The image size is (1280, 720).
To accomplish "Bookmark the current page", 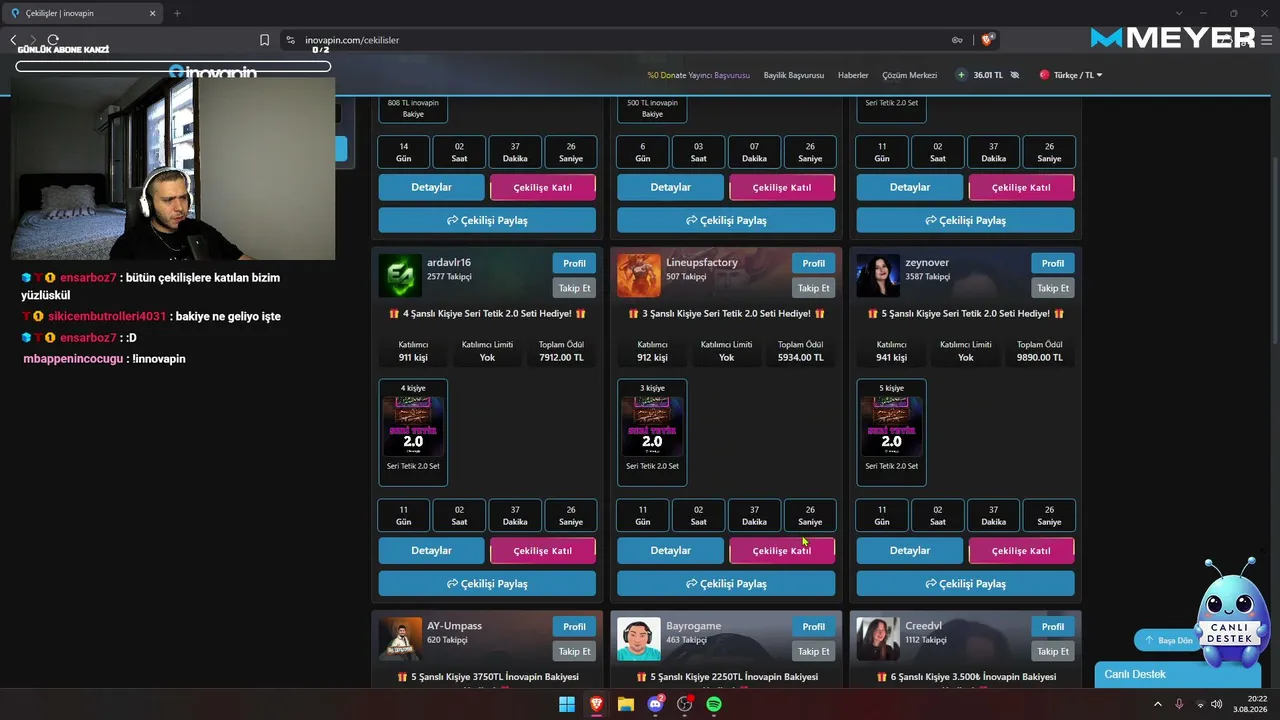I will tap(264, 40).
